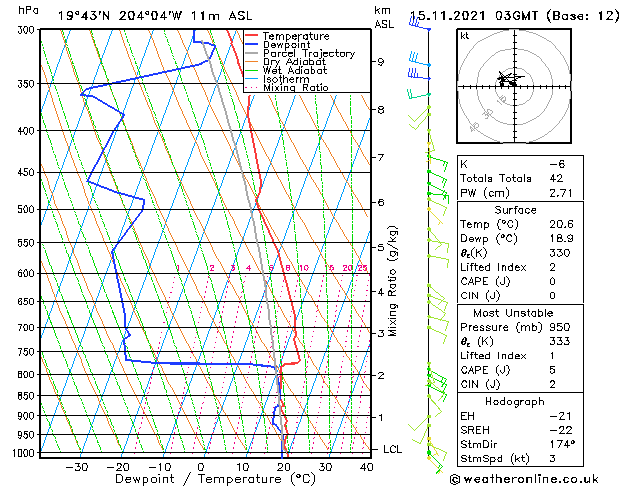The image size is (629, 486).
Task: Click the 600 hPa pressure label
Action: point(28,273)
